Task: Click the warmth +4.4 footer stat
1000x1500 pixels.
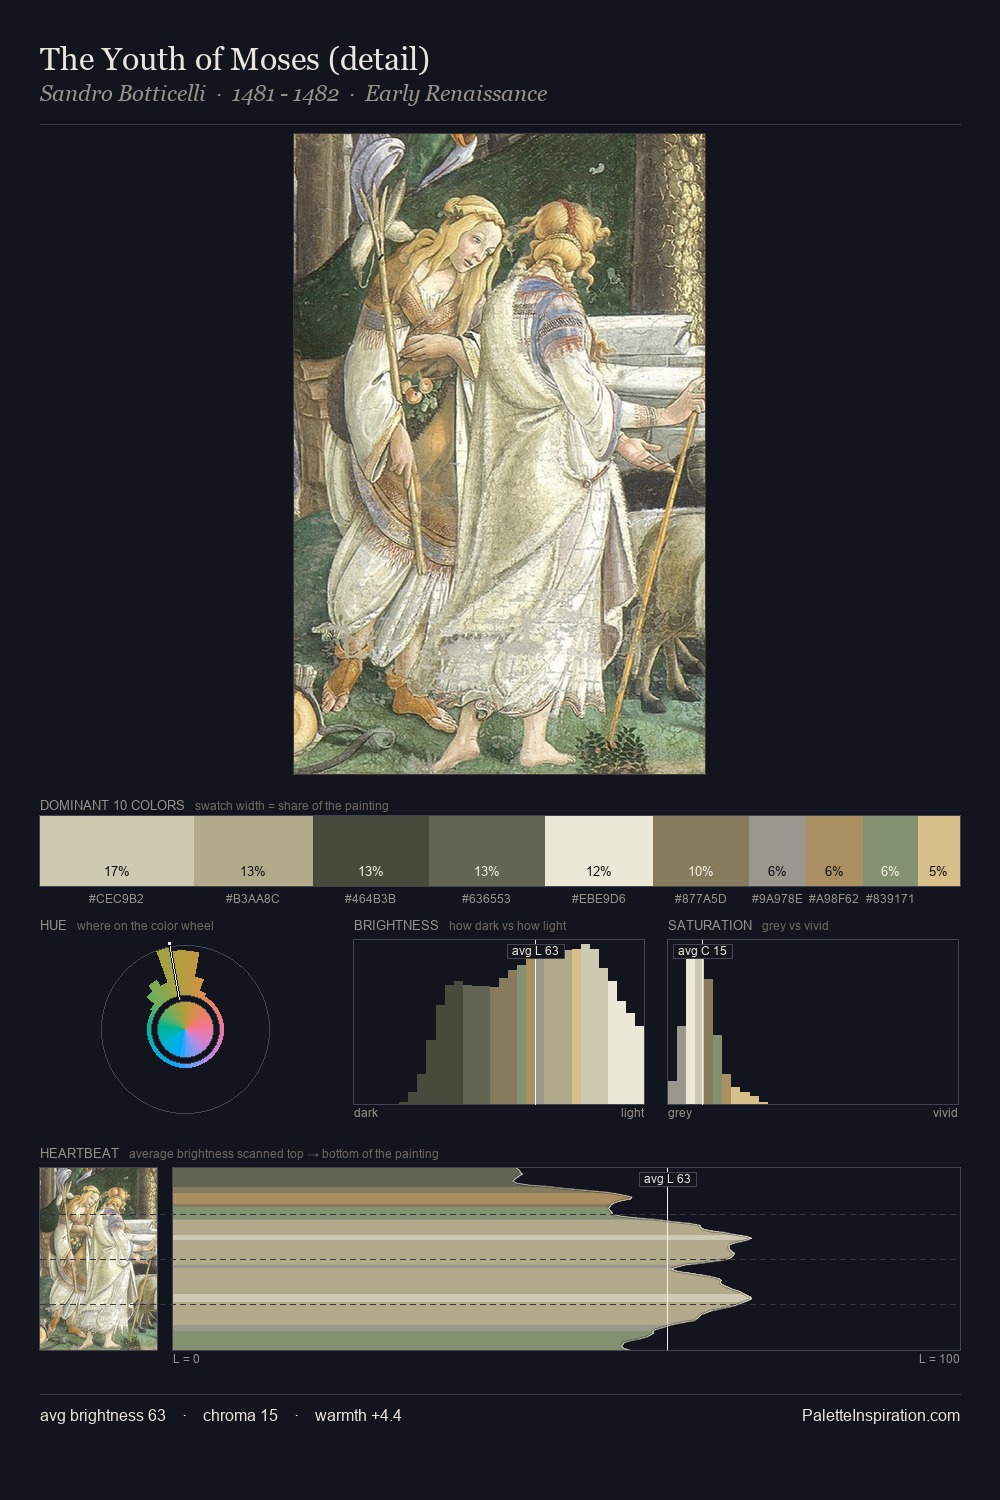Action: [x=358, y=1415]
